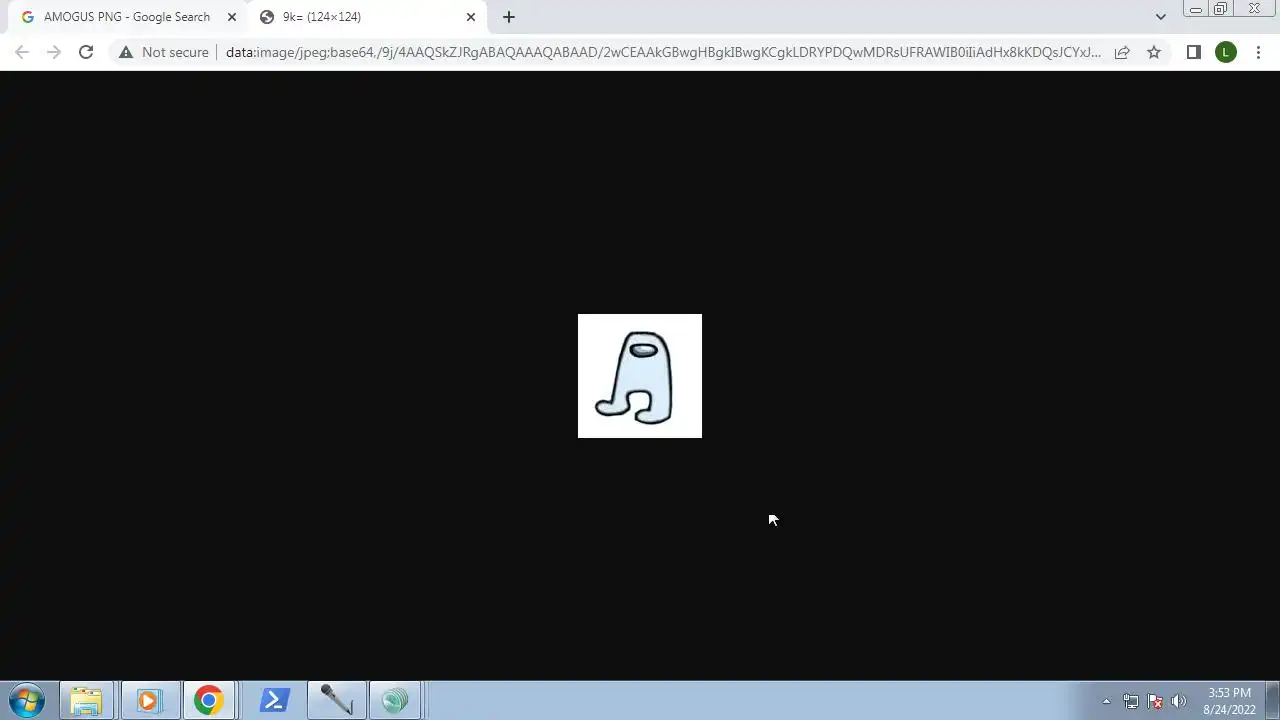Toggle the Chrome side panel
The image size is (1280, 720).
tap(1193, 52)
